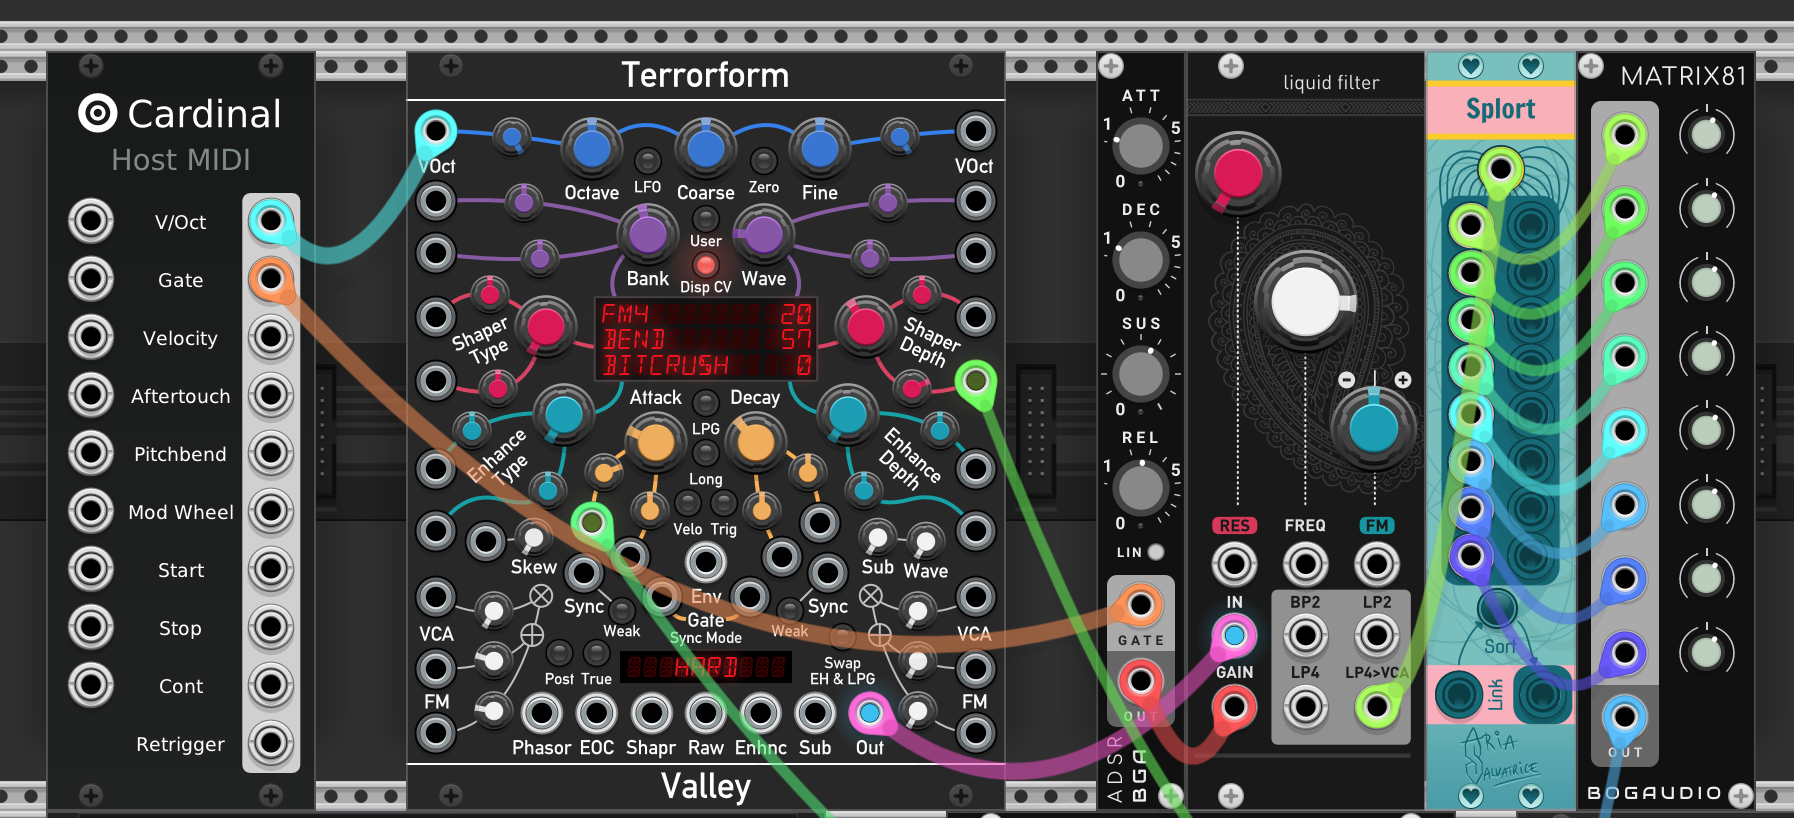This screenshot has height=818, width=1794.
Task: Click the liquid filter IN jack
Action: coord(1234,636)
